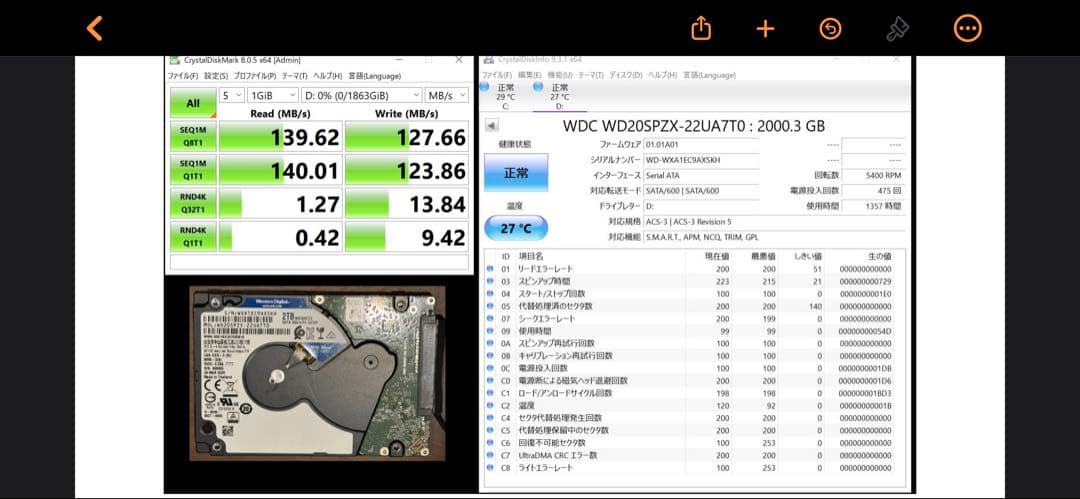The image size is (1080, 499).
Task: Click the firmware field 01.01A01
Action: (x=700, y=145)
